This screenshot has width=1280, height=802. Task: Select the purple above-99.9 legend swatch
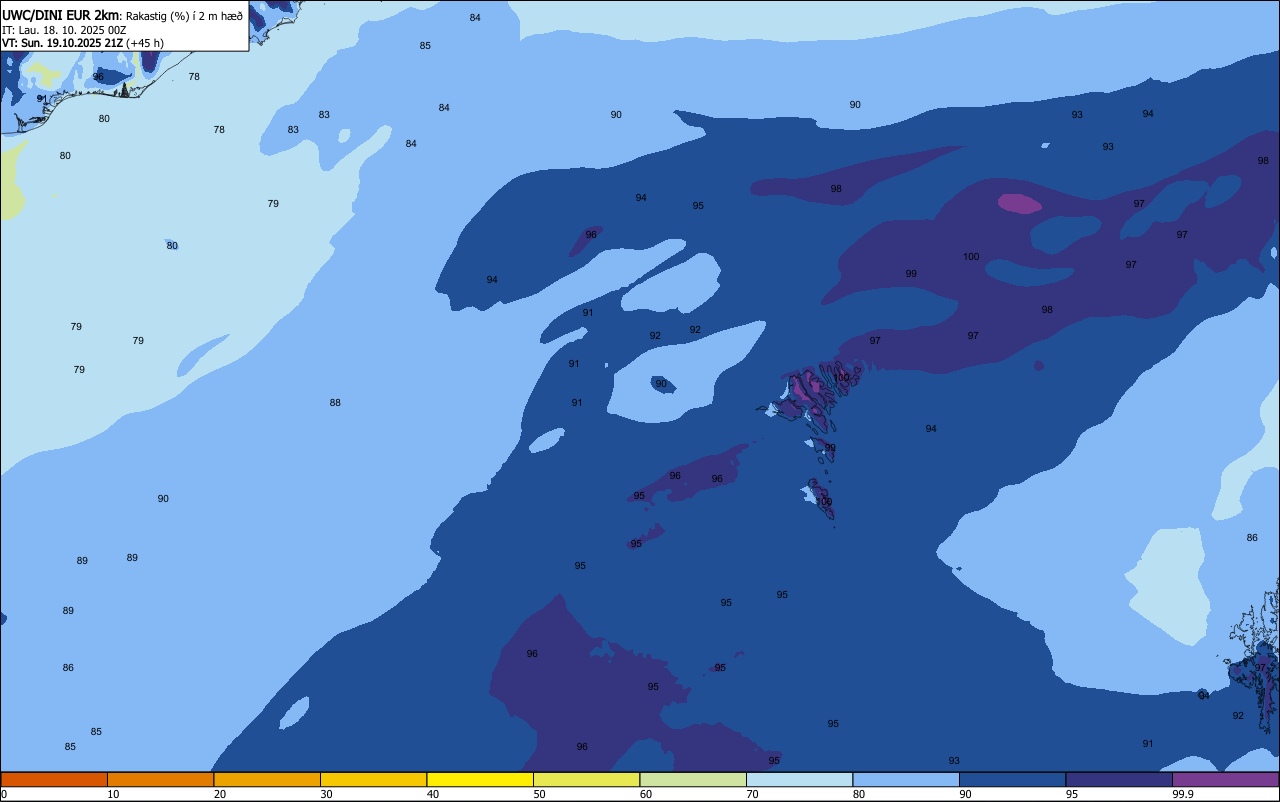[1225, 779]
